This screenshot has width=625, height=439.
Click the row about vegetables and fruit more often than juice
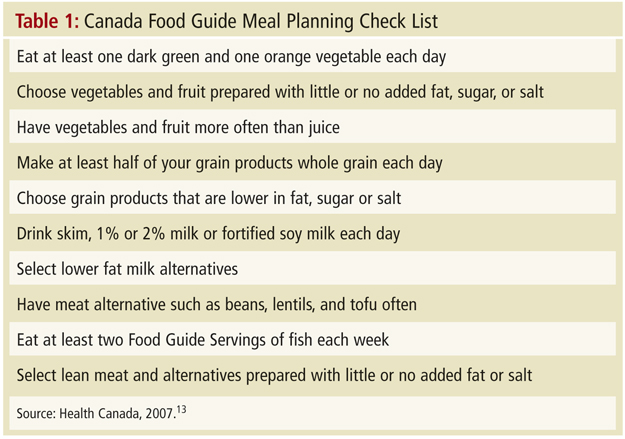[x=312, y=127]
